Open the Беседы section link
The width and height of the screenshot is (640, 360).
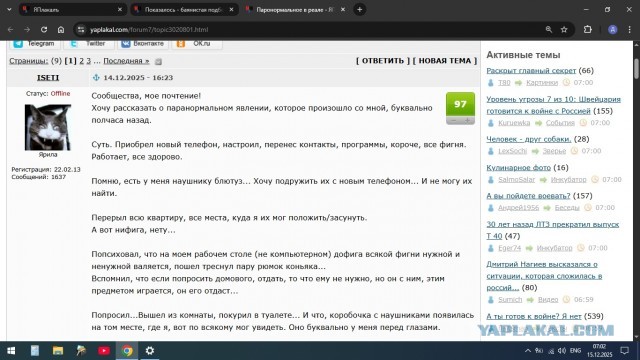point(567,208)
